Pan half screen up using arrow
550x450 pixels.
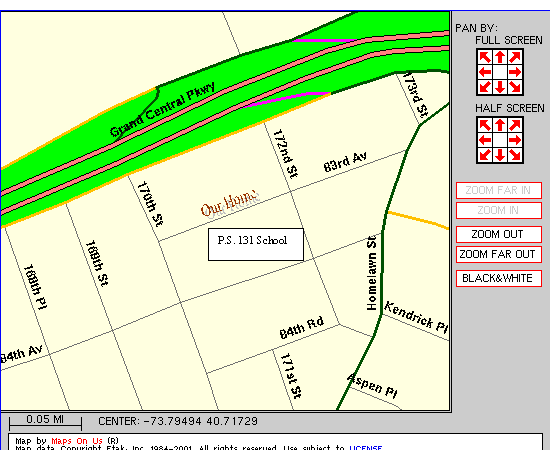click(500, 125)
